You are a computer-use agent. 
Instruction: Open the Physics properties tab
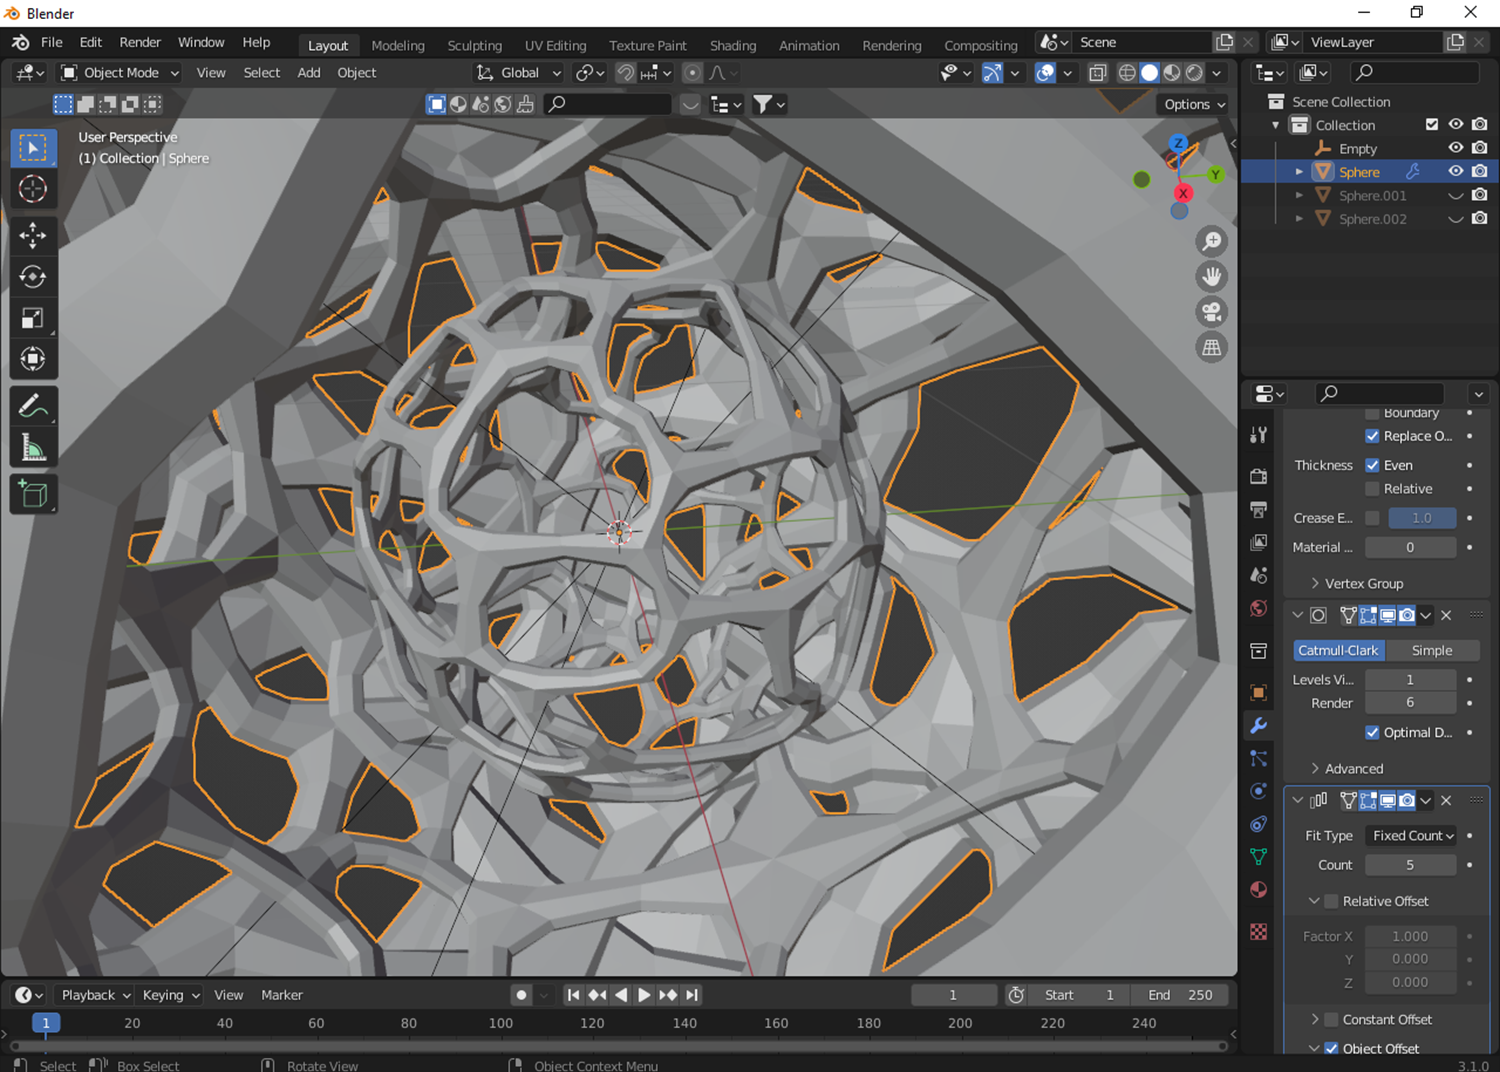tap(1259, 791)
